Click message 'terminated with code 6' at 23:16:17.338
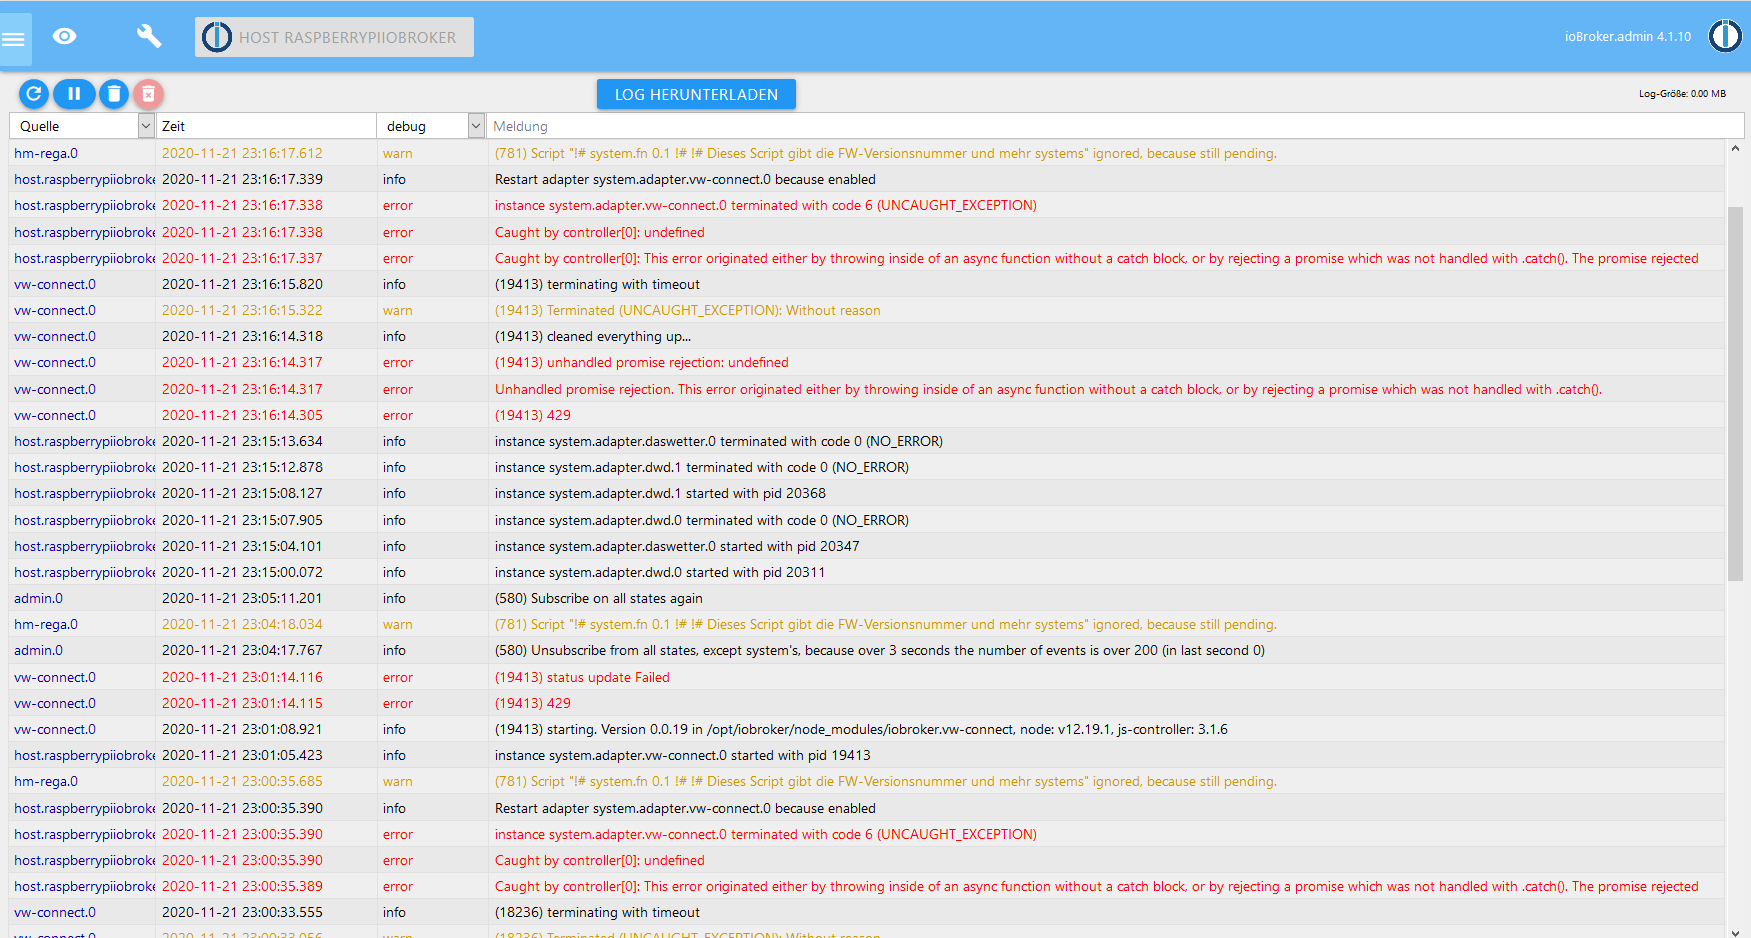 (x=765, y=205)
